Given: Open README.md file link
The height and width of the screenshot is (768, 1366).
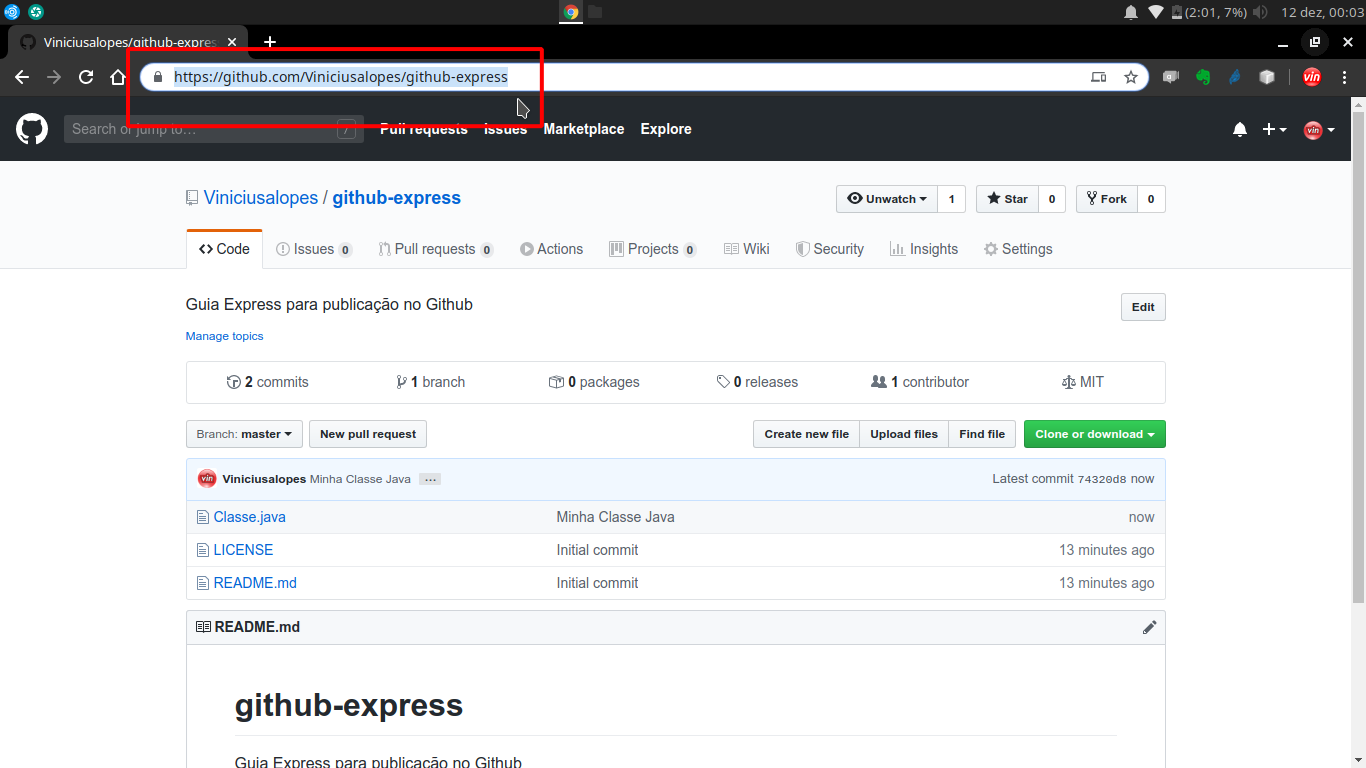Looking at the screenshot, I should pyautogui.click(x=255, y=583).
